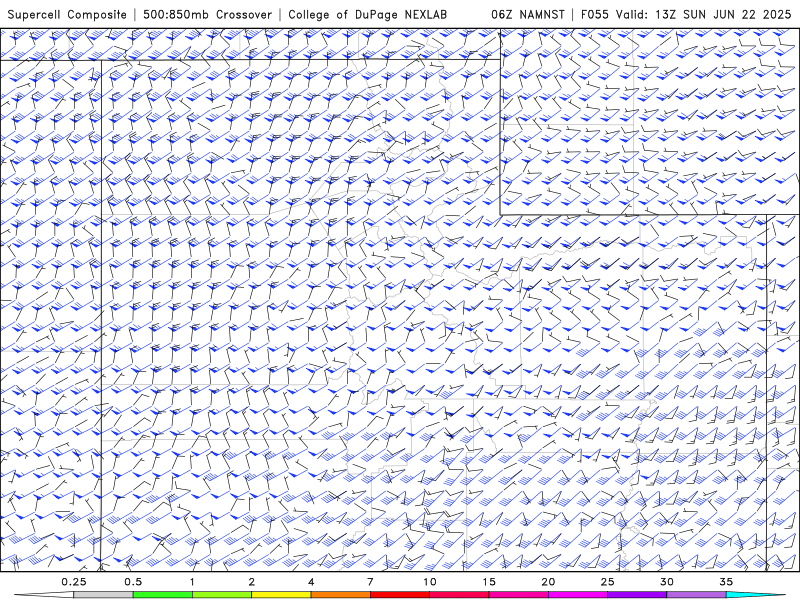Click the legend value '10'
This screenshot has width=800, height=600.
pos(430,582)
